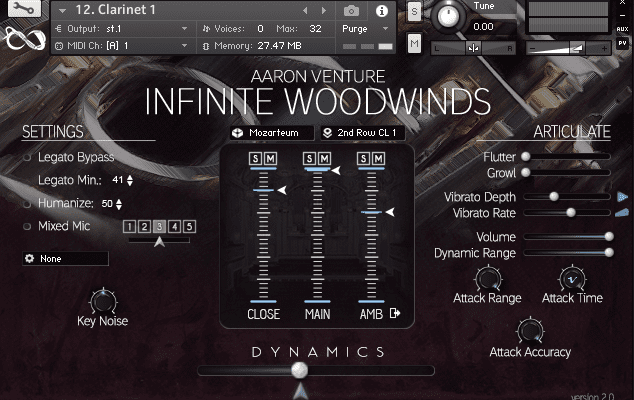
Task: Open the None preset selector
Action: pos(65,259)
